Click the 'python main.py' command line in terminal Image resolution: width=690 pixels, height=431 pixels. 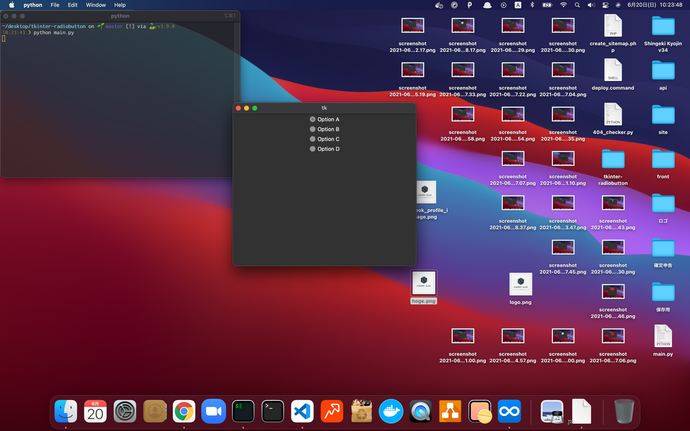coord(53,33)
